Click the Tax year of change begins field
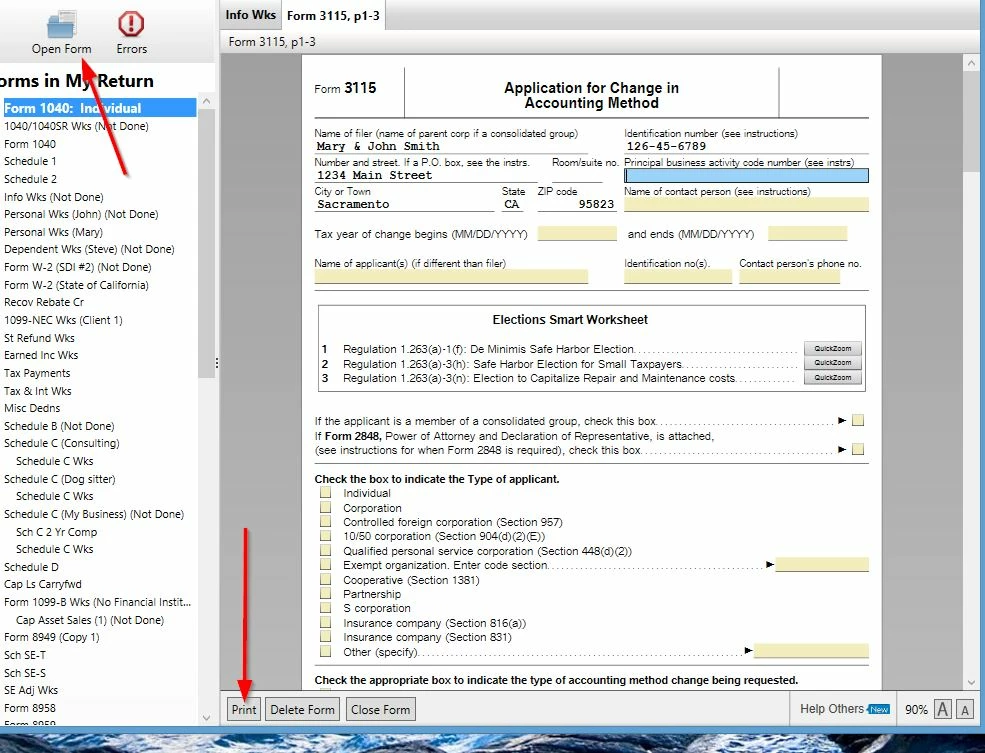The height and width of the screenshot is (753, 985). 577,233
